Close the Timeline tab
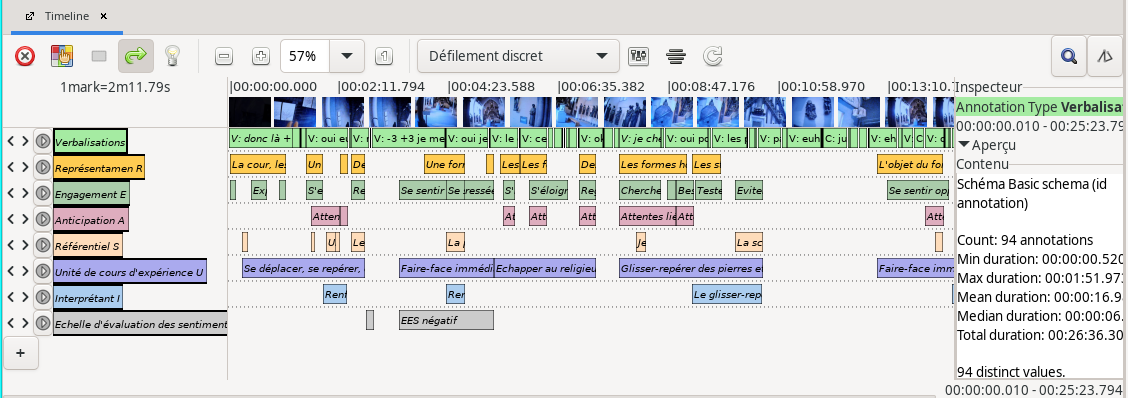The height and width of the screenshot is (398, 1128). click(x=104, y=16)
